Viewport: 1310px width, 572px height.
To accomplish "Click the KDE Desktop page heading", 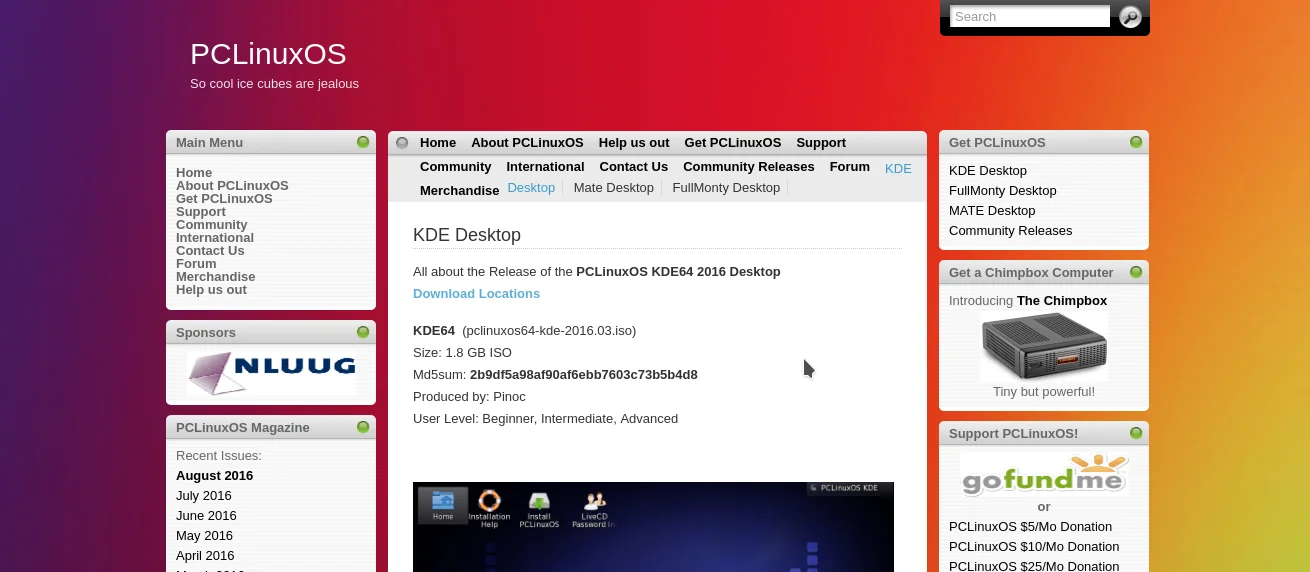I will pos(467,235).
